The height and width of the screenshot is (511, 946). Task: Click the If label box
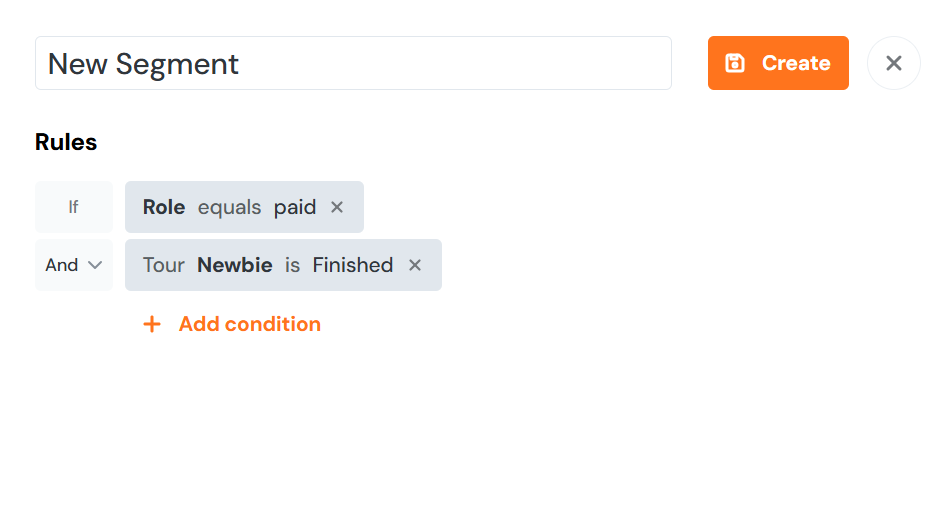(x=73, y=207)
